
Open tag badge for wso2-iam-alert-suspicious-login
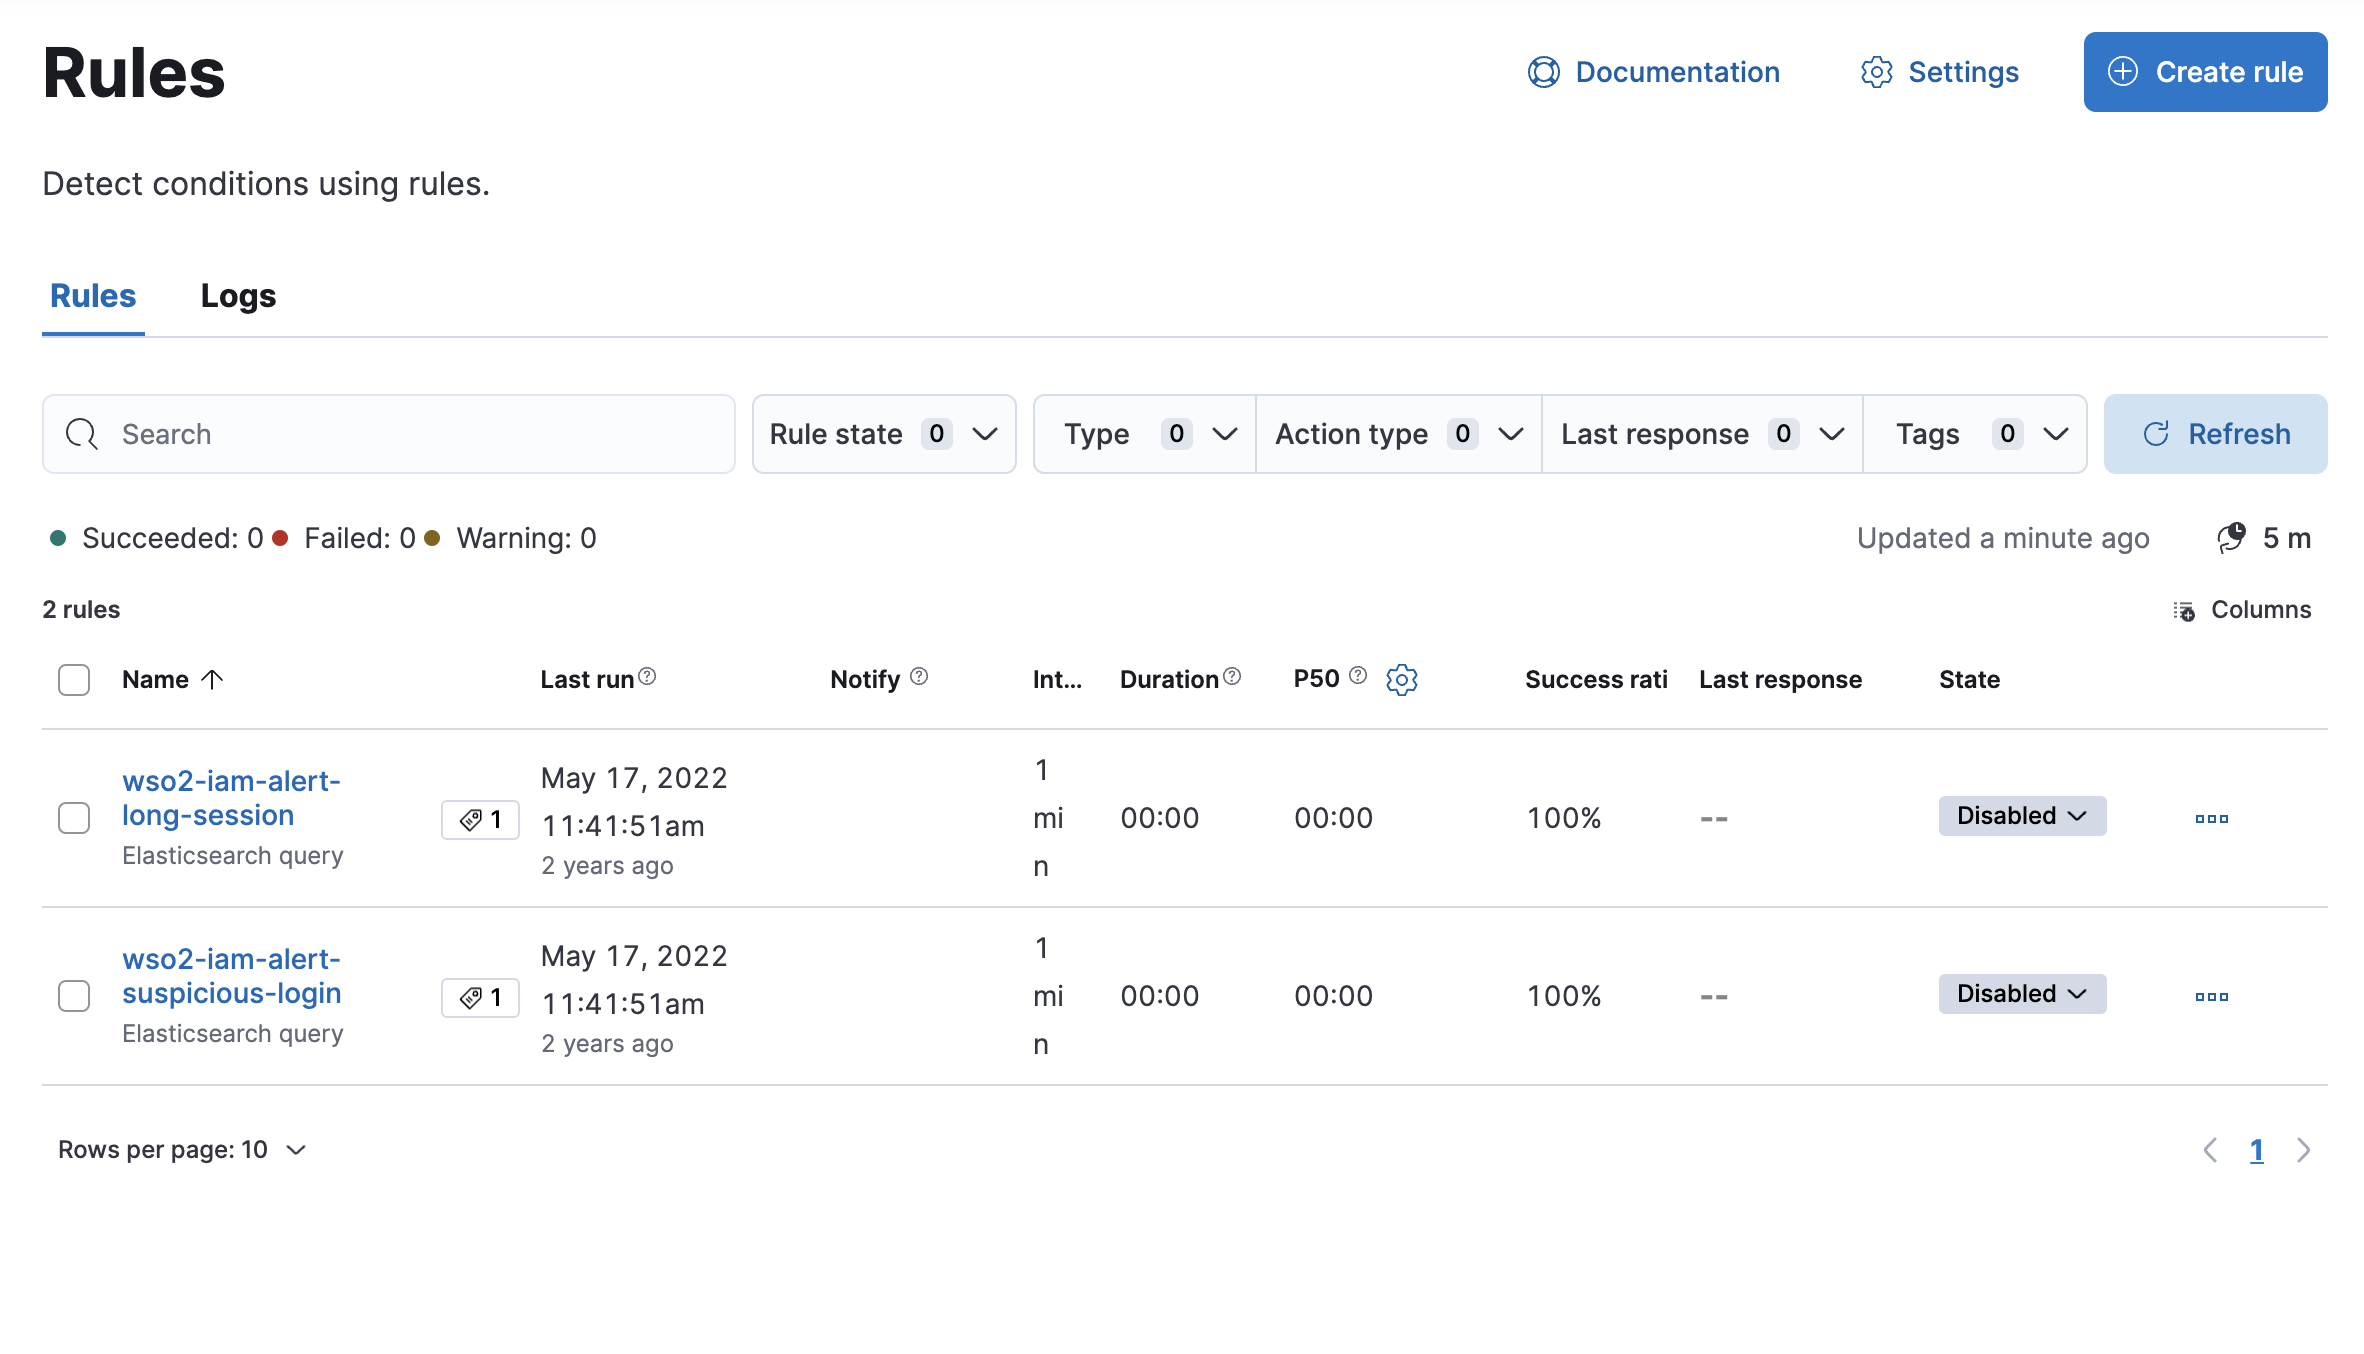coord(480,998)
